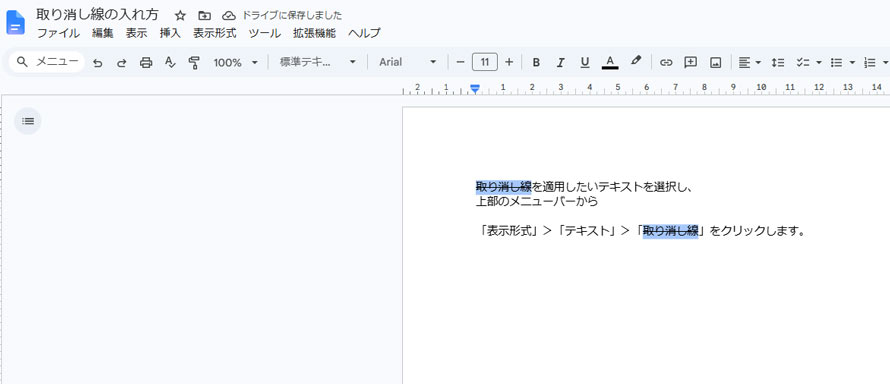The image size is (890, 384).
Task: Increase font size with plus button
Action: [x=509, y=62]
